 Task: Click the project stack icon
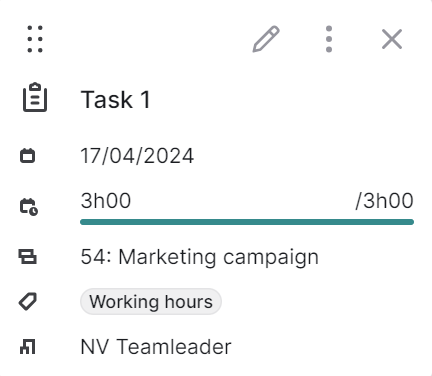(27, 257)
